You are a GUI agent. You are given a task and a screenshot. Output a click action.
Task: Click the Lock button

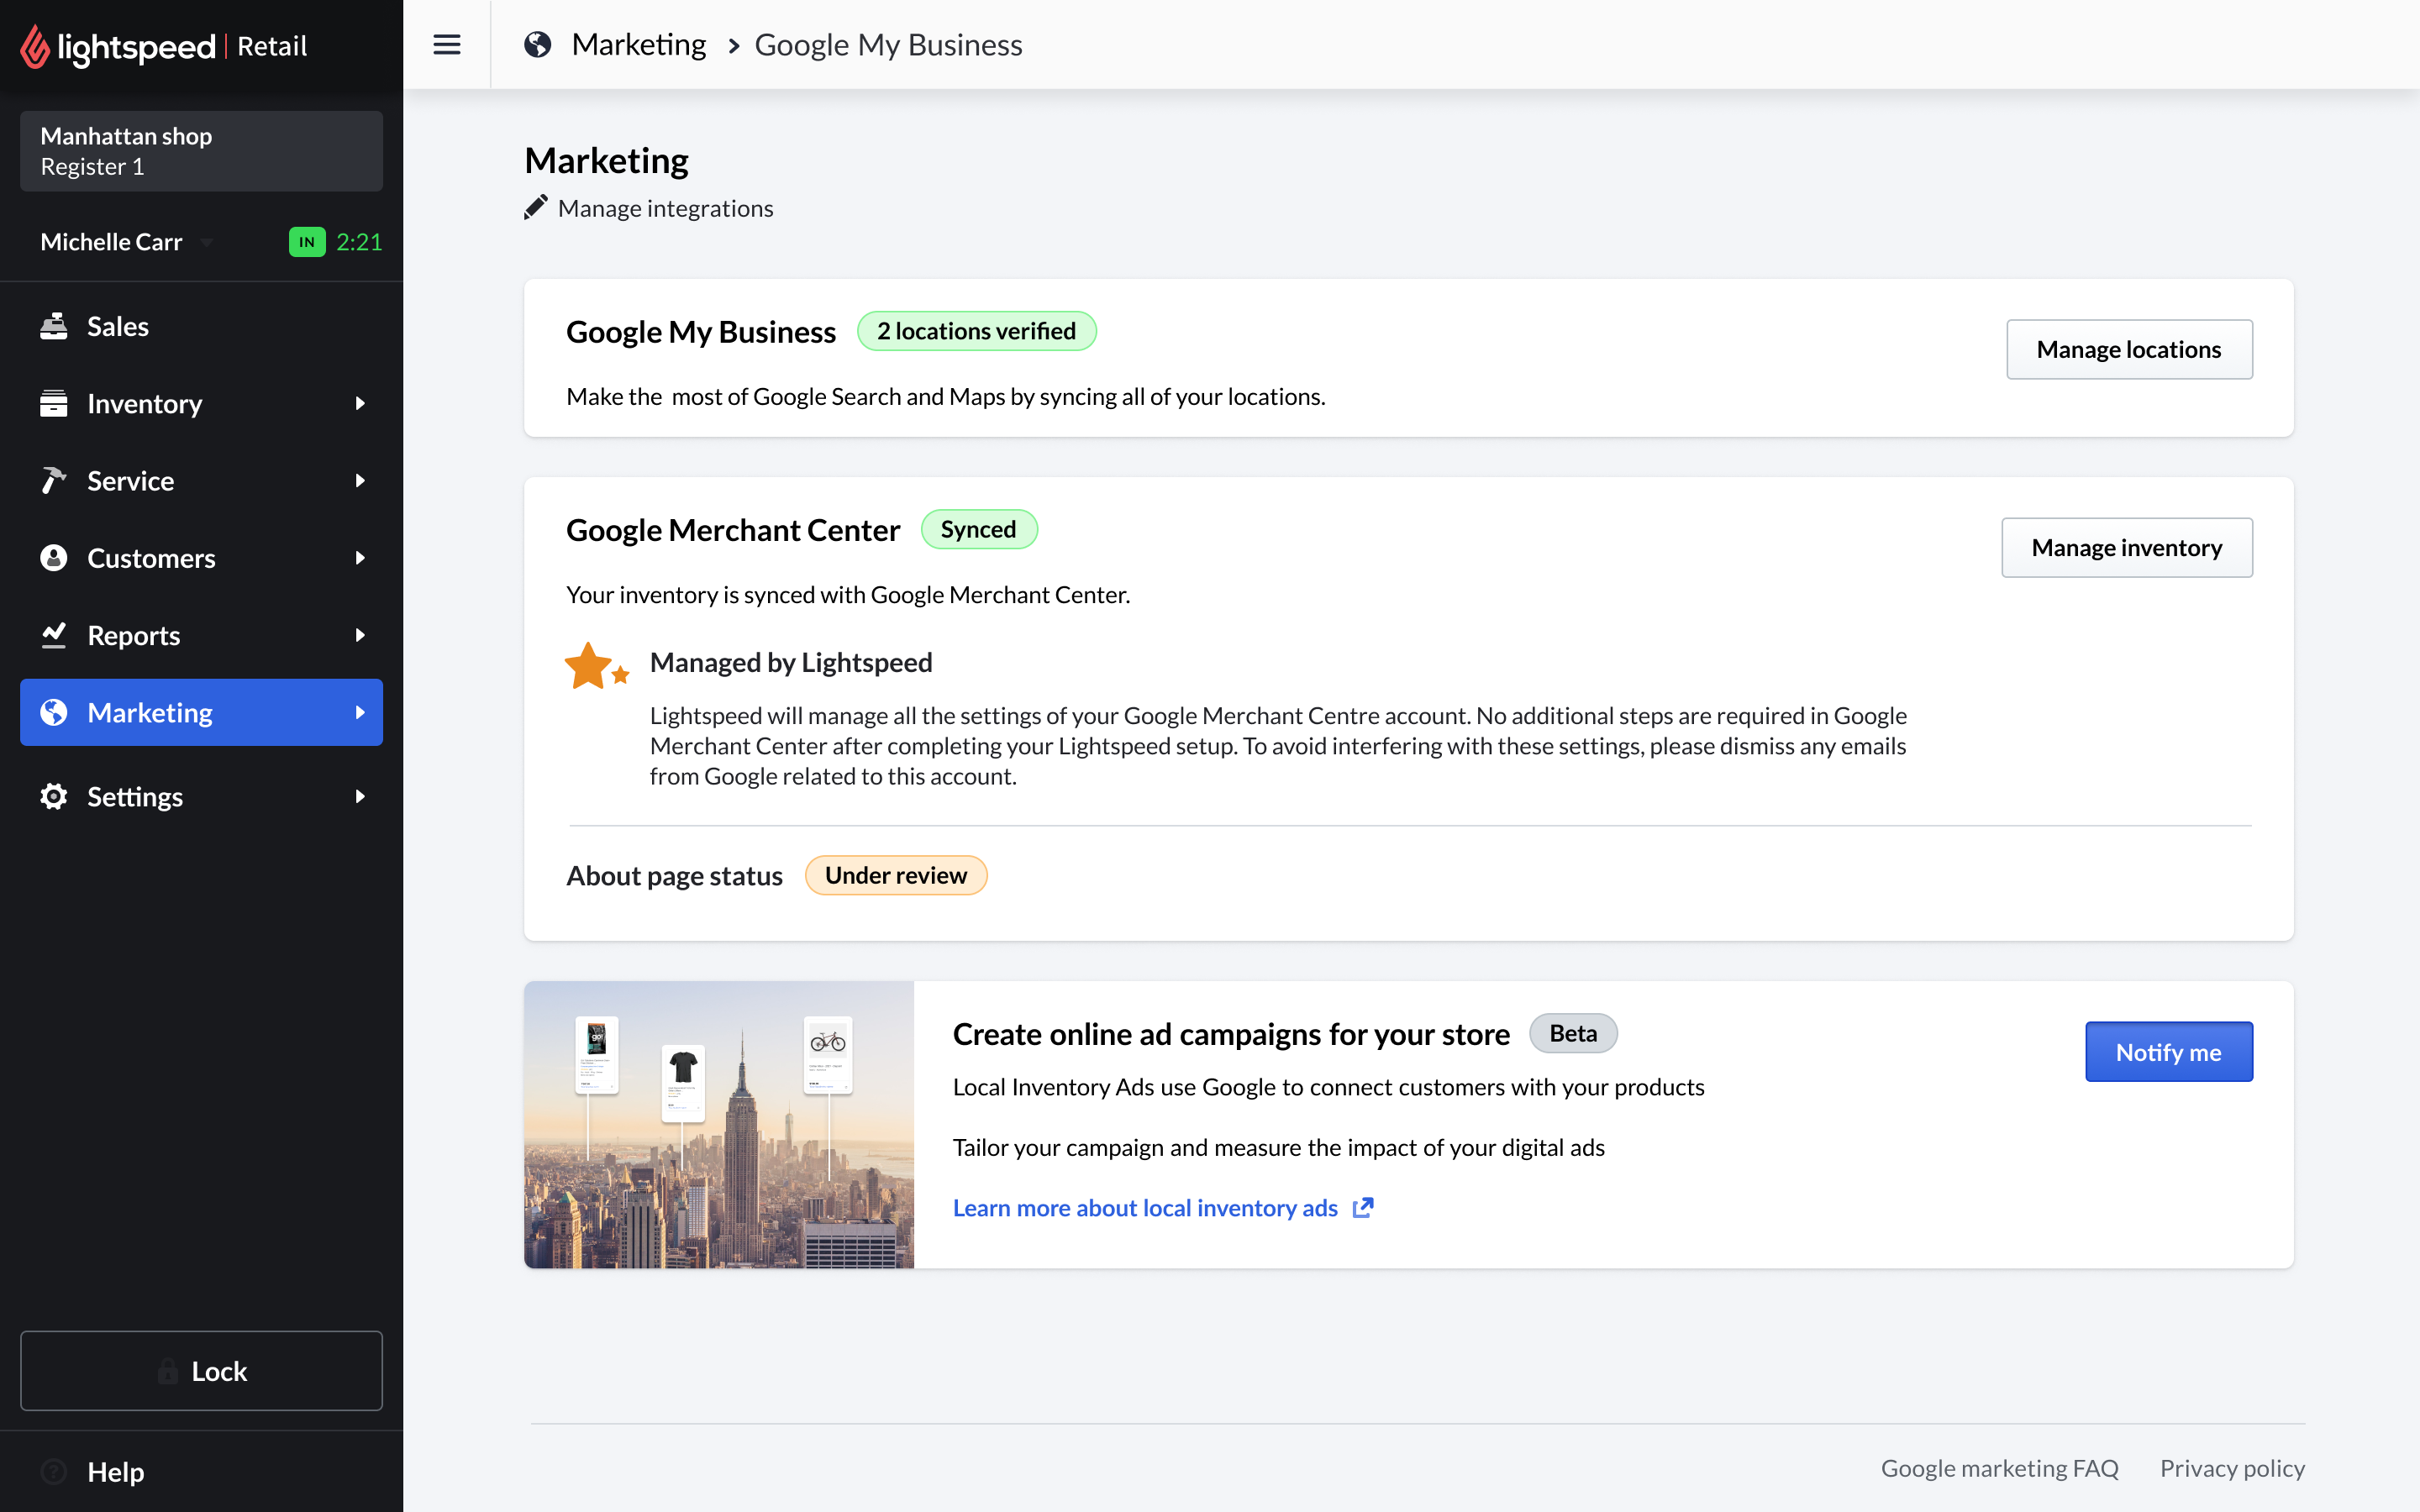coord(201,1370)
